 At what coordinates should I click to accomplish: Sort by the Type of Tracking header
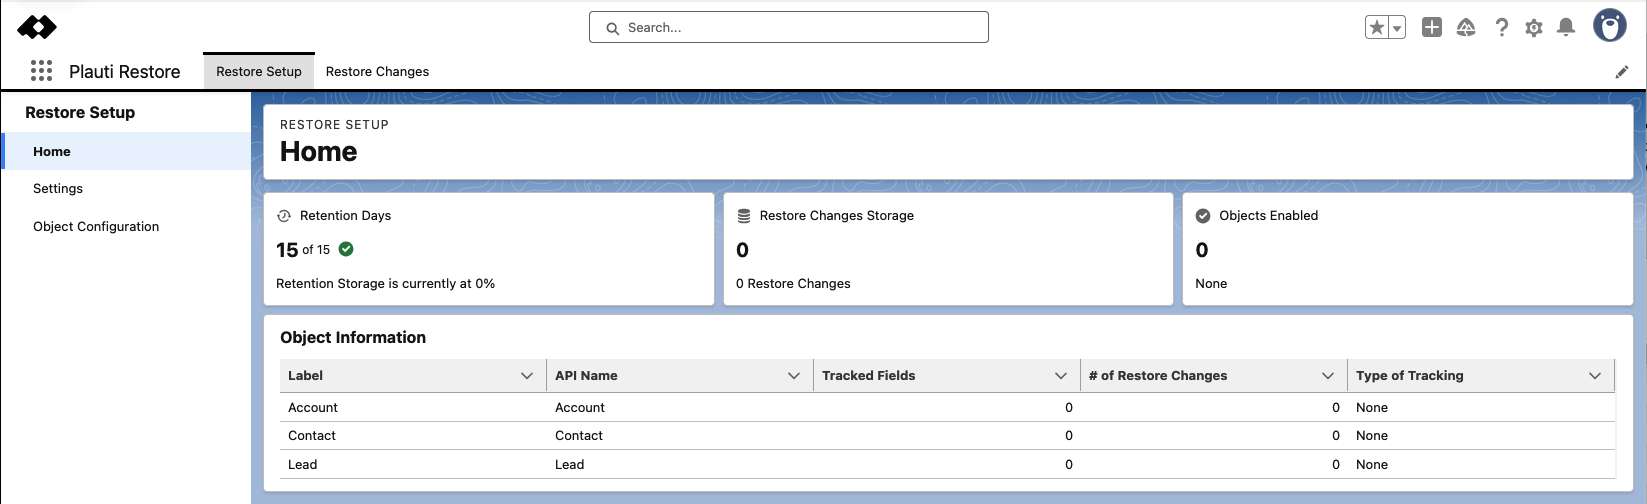pos(1409,376)
